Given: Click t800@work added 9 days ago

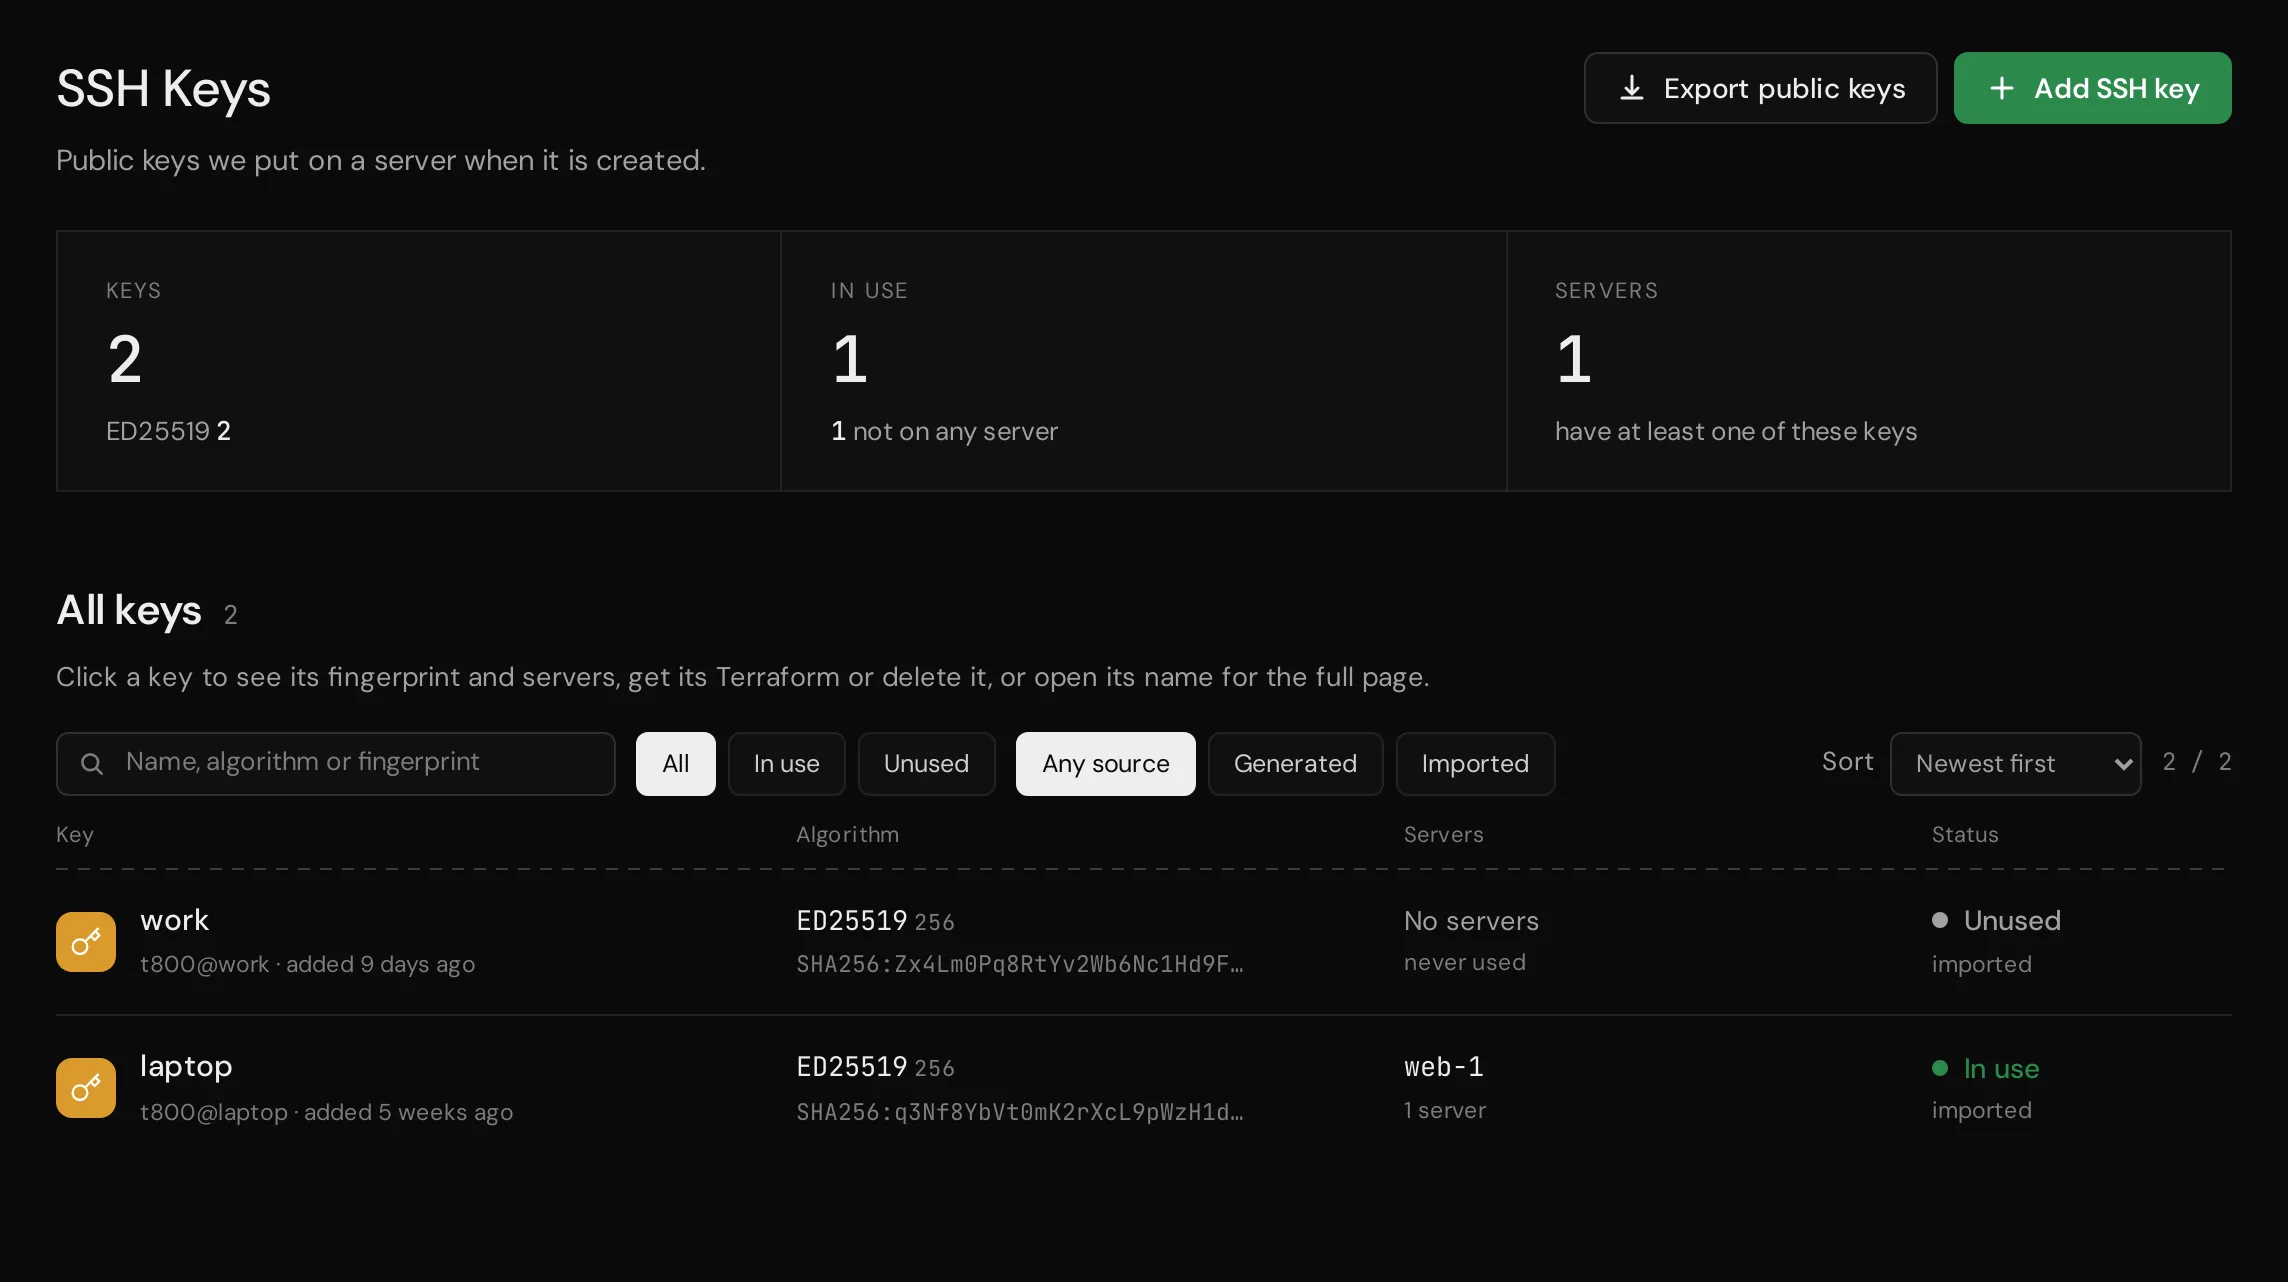Looking at the screenshot, I should (308, 964).
